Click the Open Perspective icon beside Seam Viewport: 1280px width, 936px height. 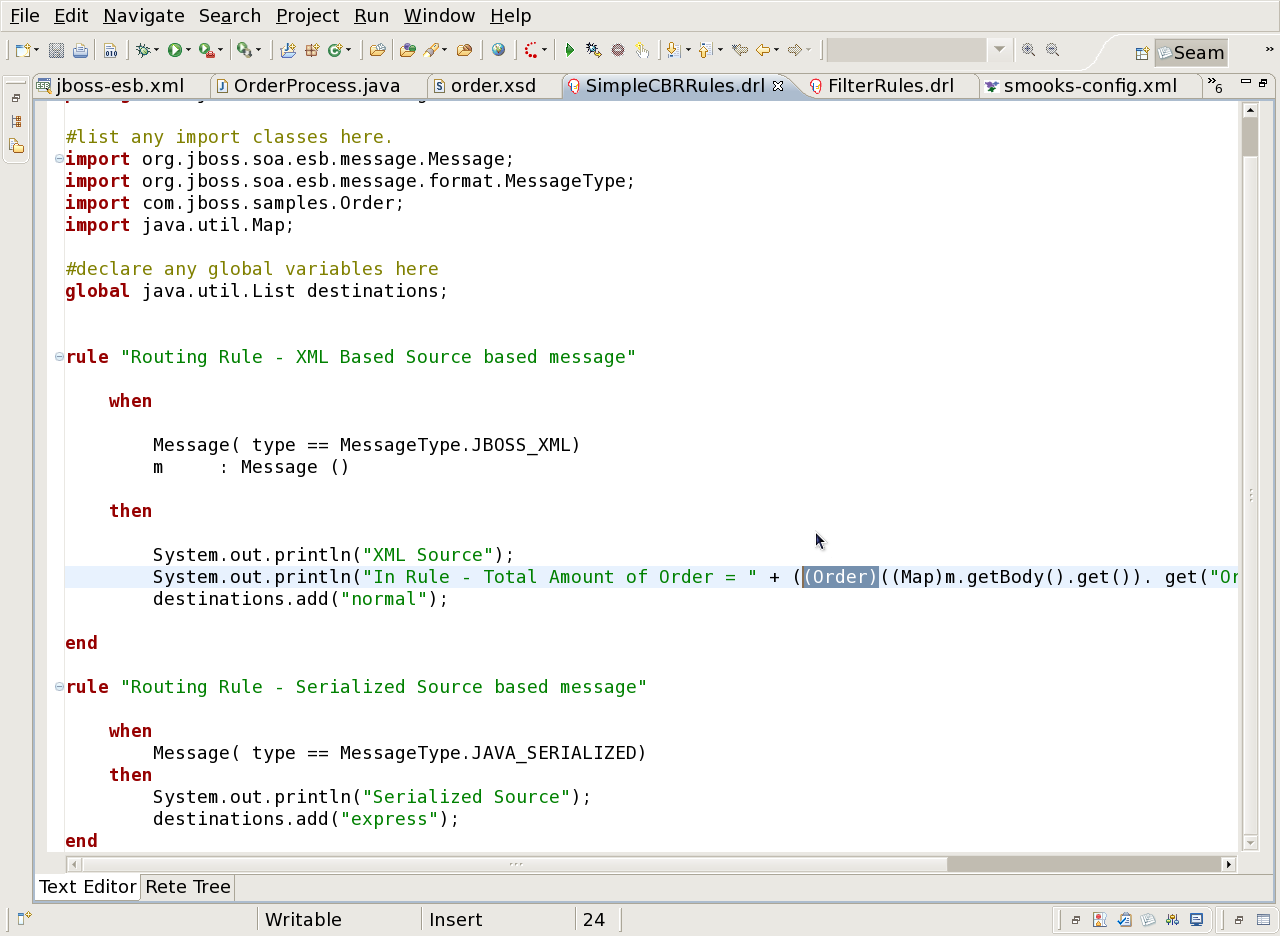click(x=1141, y=53)
